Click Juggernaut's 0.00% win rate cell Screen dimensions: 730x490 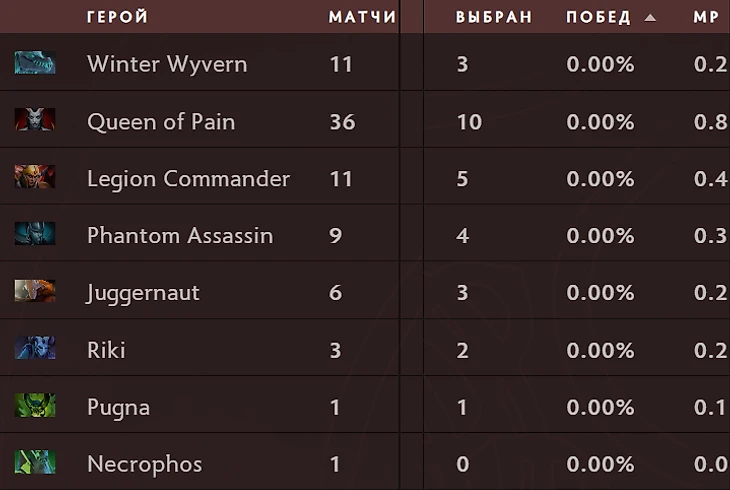[600, 293]
